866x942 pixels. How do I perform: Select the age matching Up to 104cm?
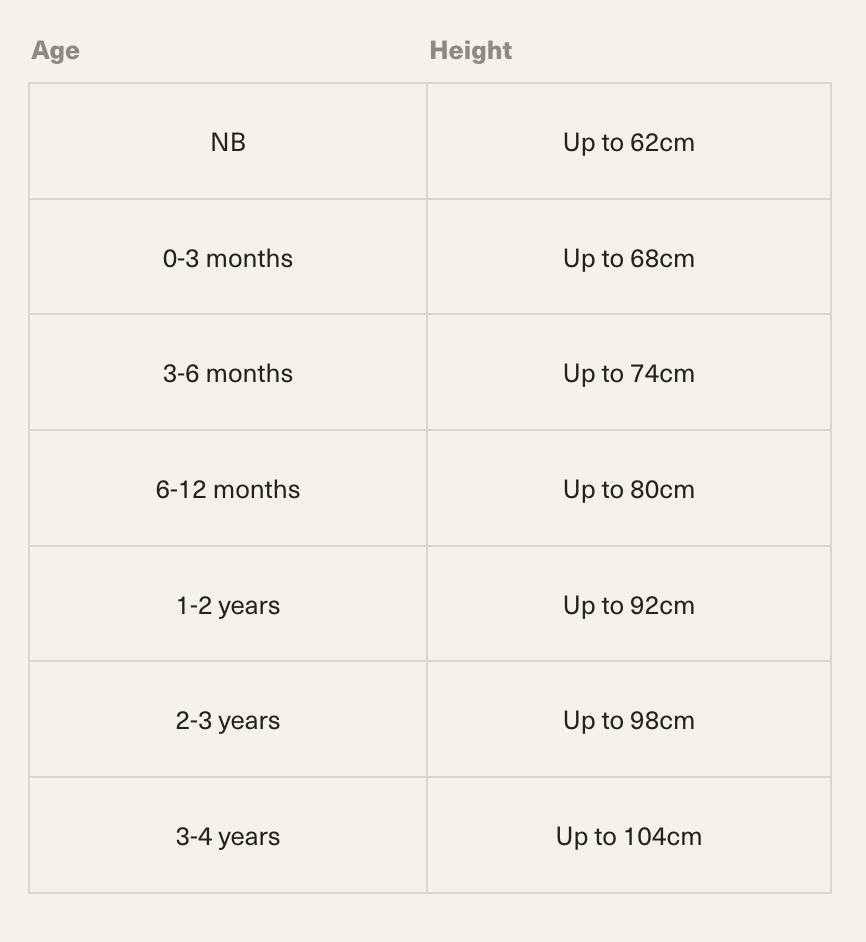pyautogui.click(x=228, y=836)
